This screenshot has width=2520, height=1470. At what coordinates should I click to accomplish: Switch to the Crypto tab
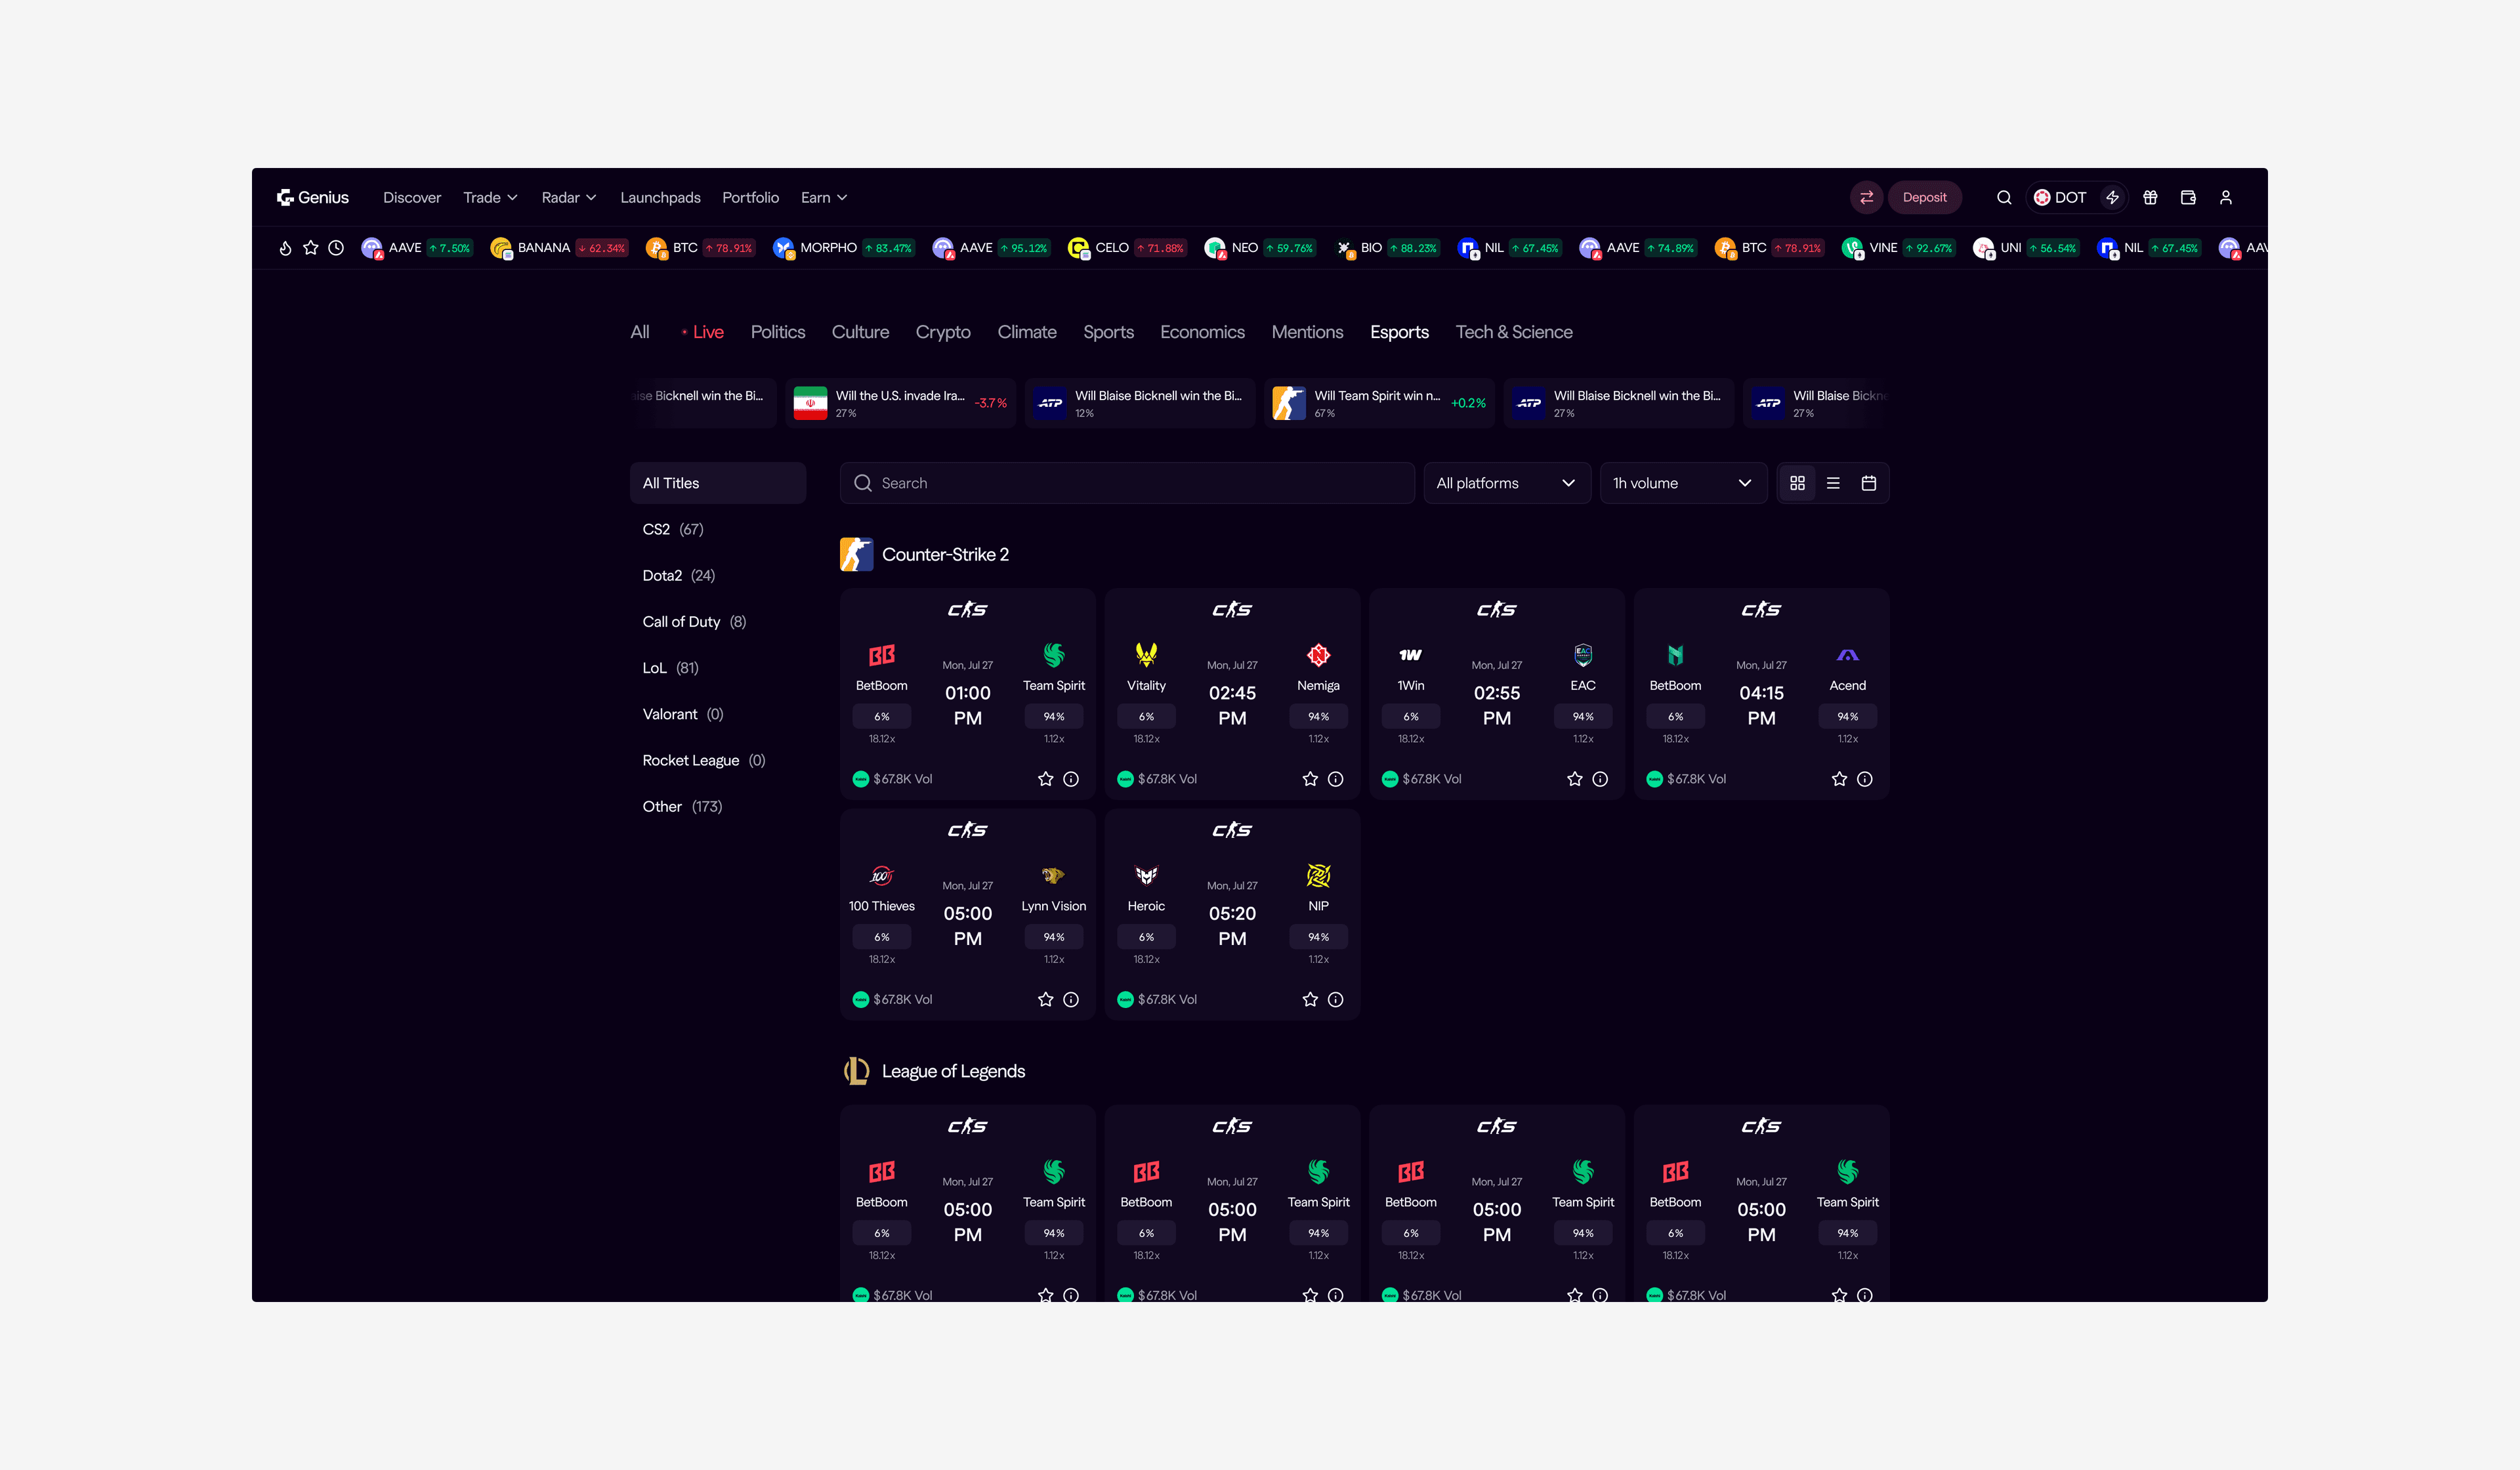coord(943,332)
